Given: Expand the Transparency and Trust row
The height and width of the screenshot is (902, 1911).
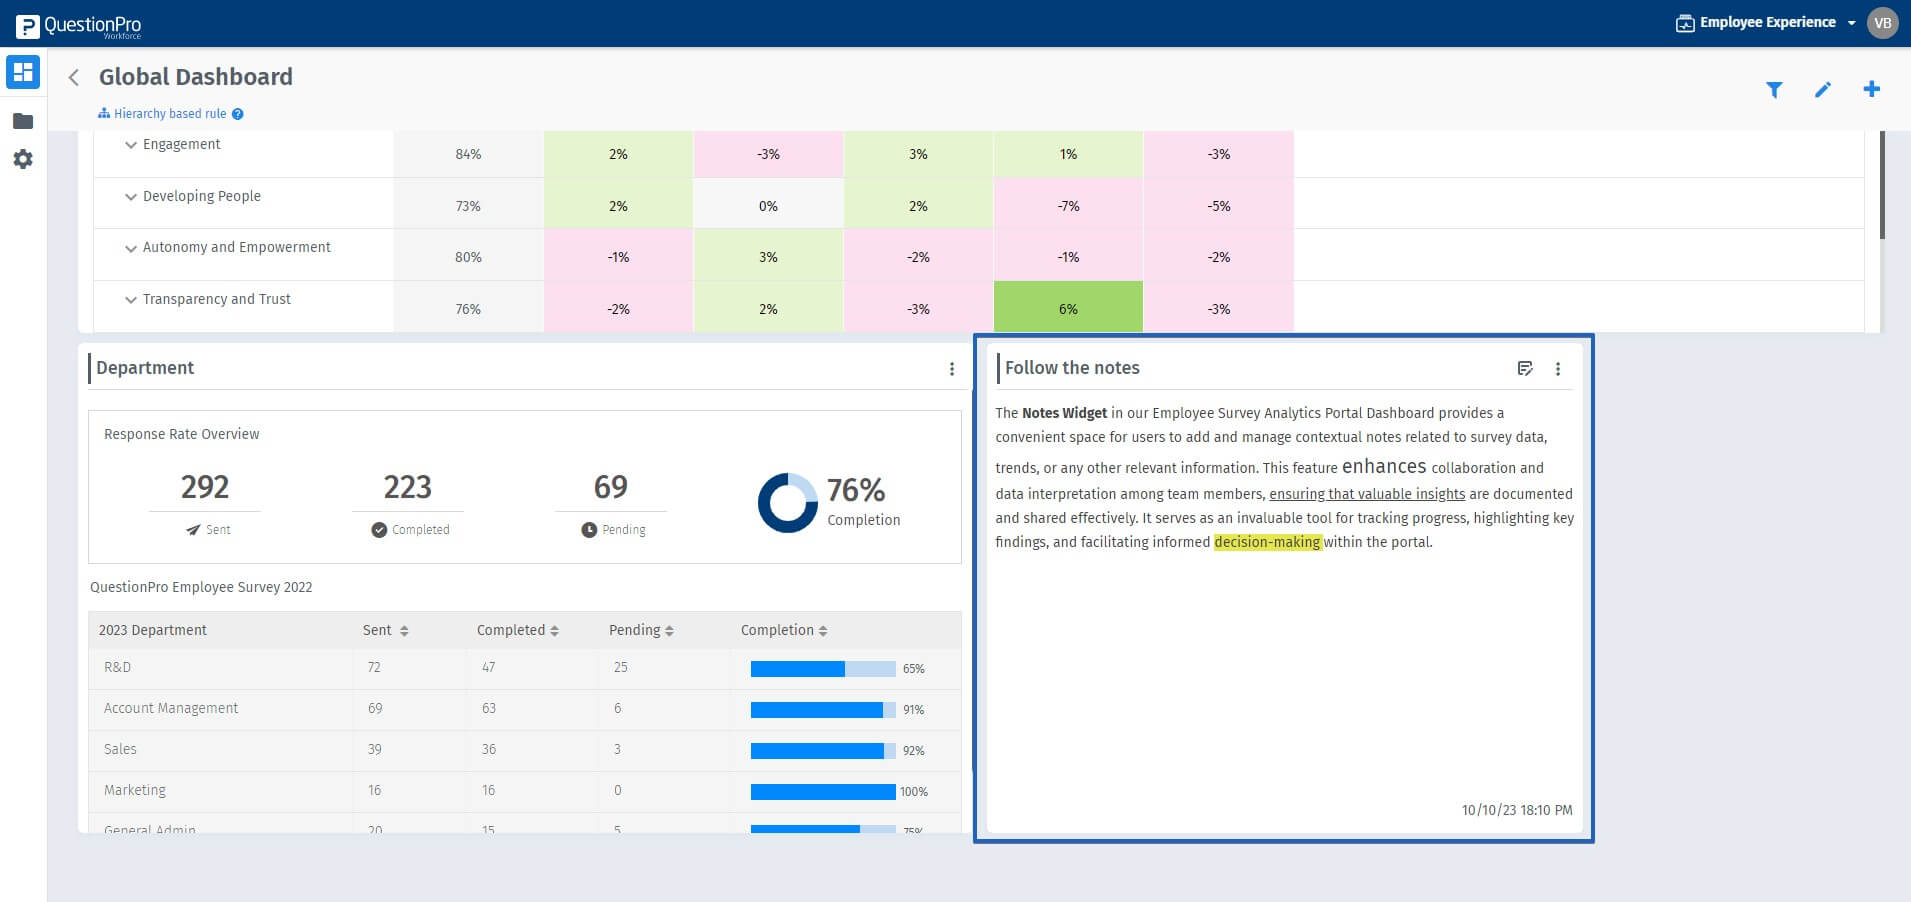Looking at the screenshot, I should [130, 299].
